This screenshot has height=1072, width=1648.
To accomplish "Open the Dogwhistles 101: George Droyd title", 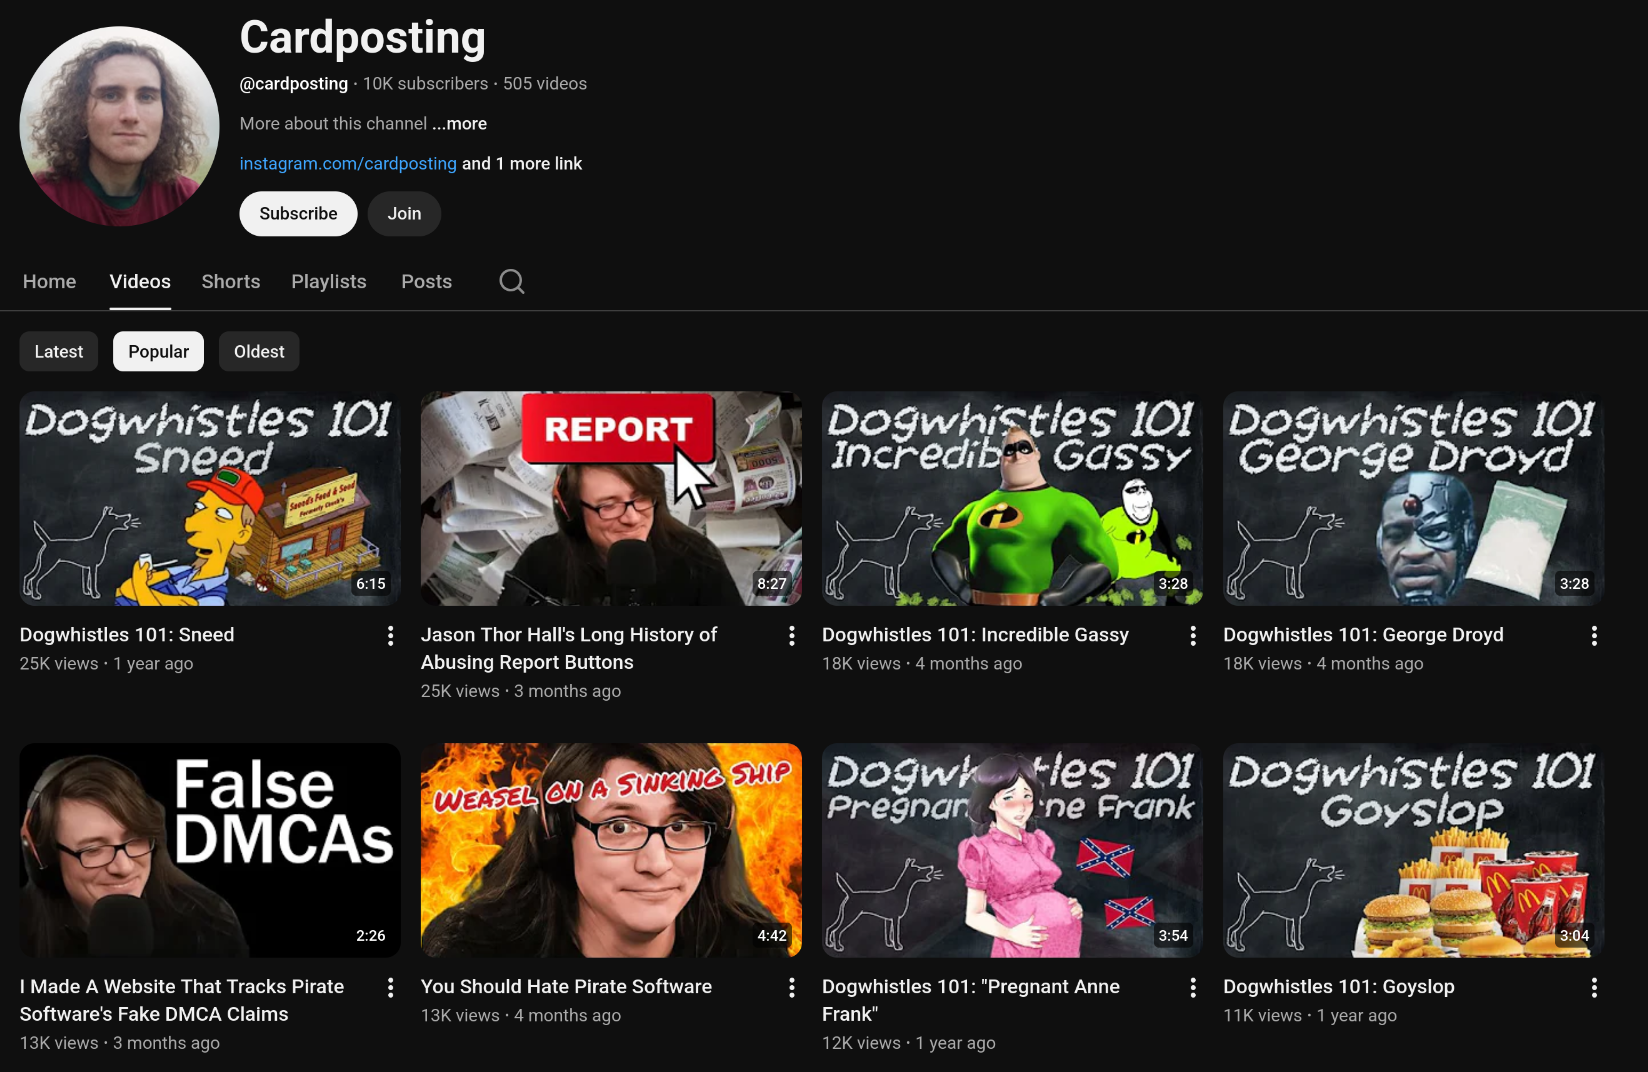I will click(x=1363, y=635).
